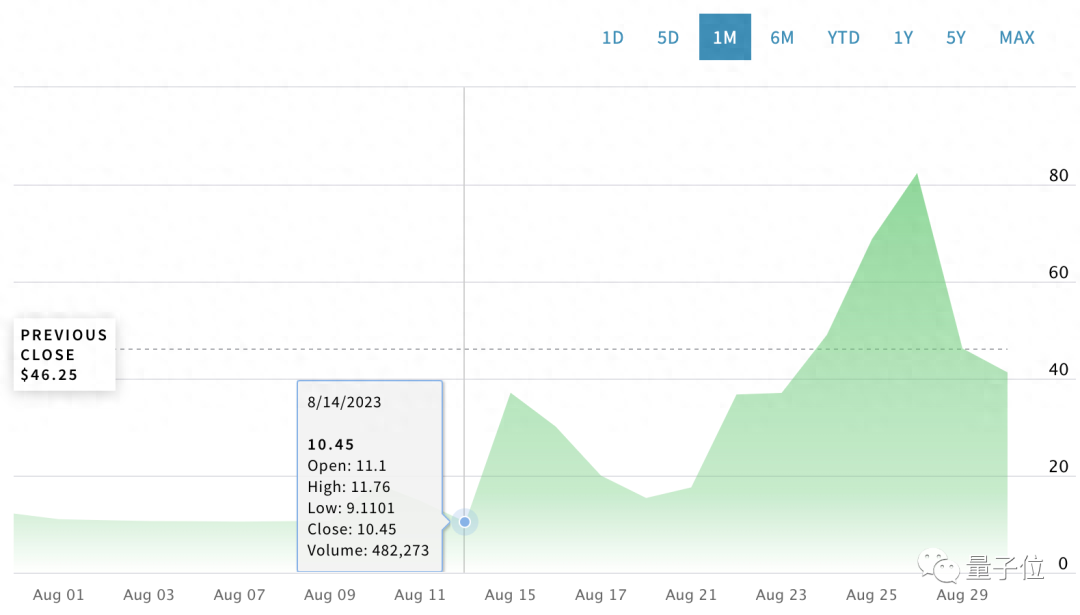Click the 8/14/2023 price tooltip box

pyautogui.click(x=369, y=475)
